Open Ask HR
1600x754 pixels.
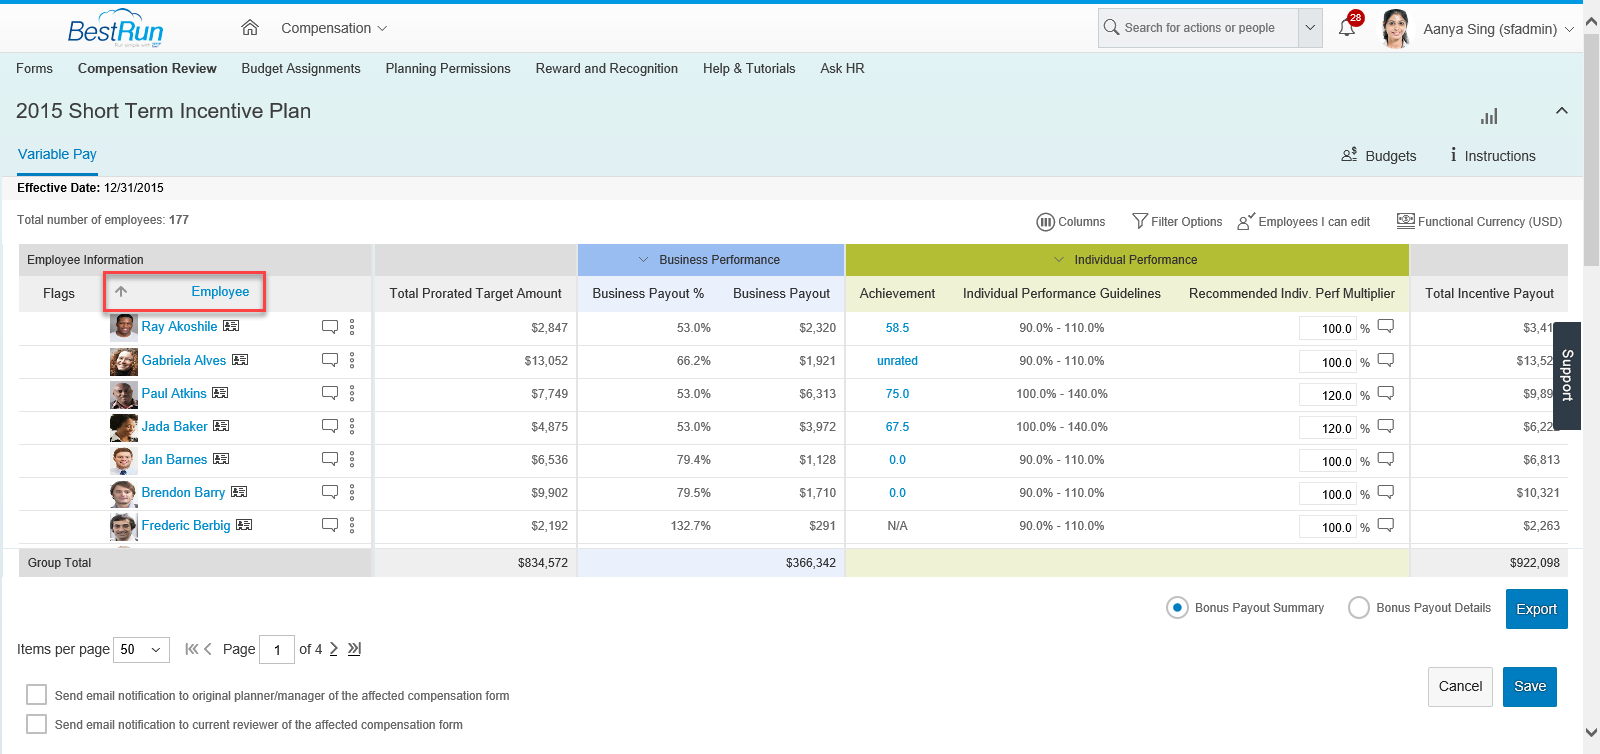tap(842, 68)
